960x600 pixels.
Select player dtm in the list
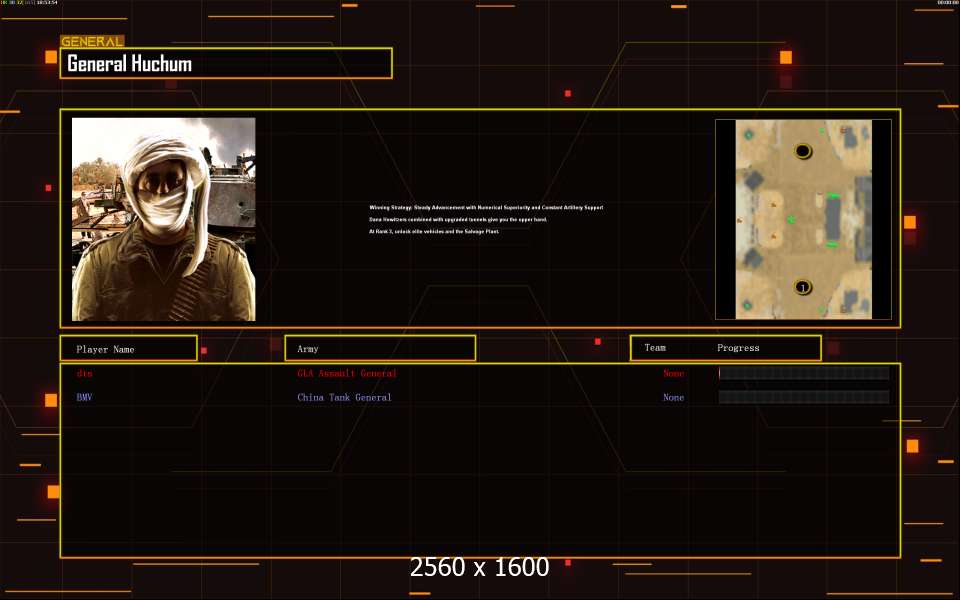[84, 373]
